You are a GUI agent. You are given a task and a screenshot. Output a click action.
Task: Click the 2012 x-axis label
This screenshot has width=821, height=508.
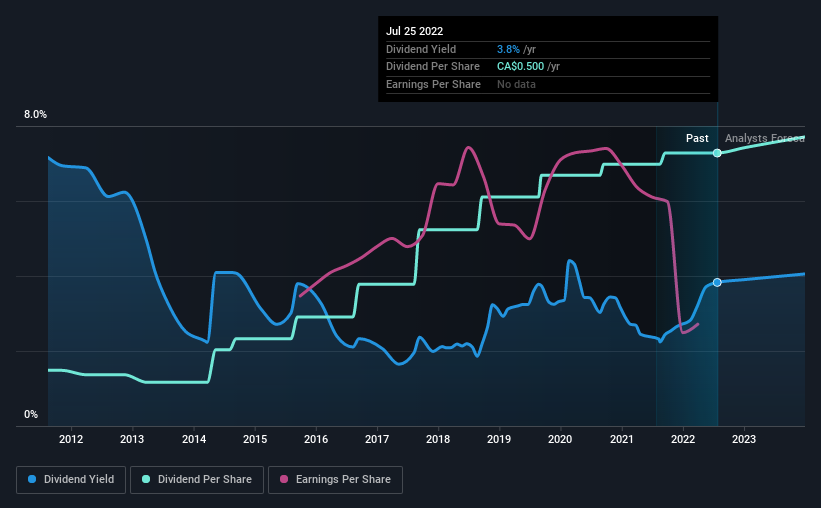(71, 439)
